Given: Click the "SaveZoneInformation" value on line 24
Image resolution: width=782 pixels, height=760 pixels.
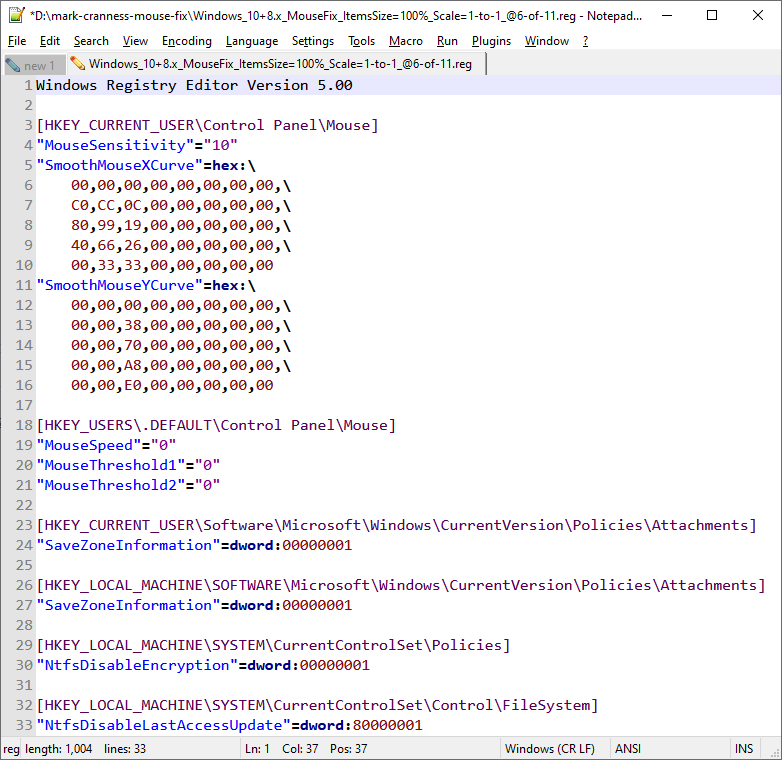Looking at the screenshot, I should point(194,545).
